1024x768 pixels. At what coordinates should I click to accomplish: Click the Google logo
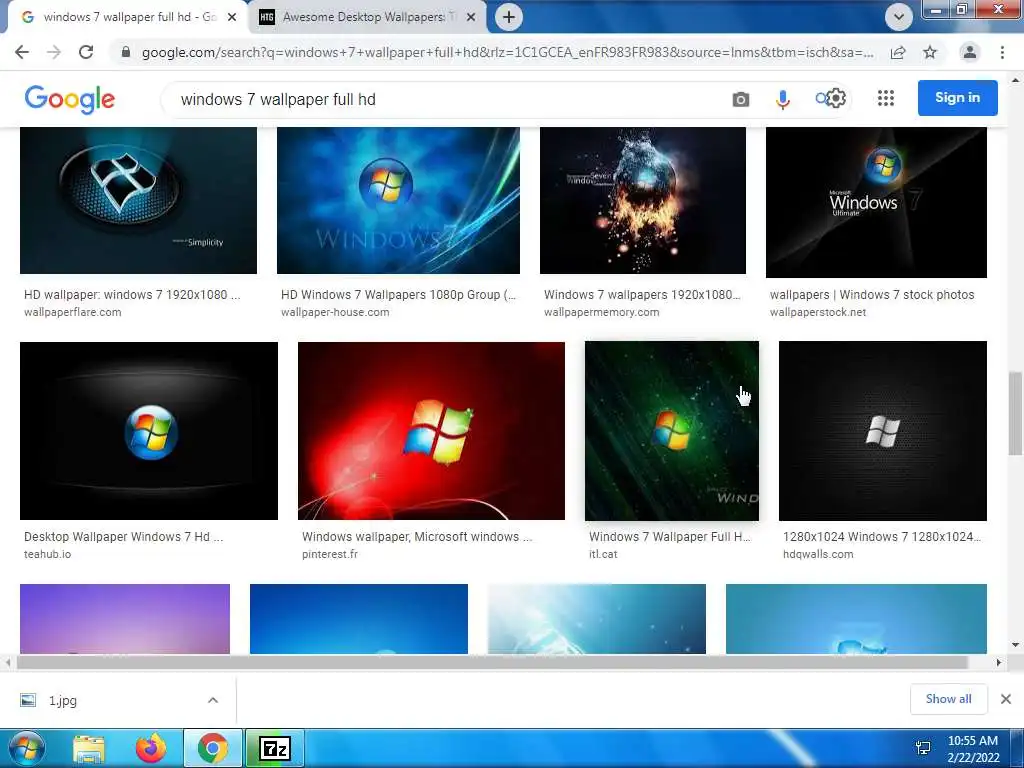pyautogui.click(x=70, y=99)
